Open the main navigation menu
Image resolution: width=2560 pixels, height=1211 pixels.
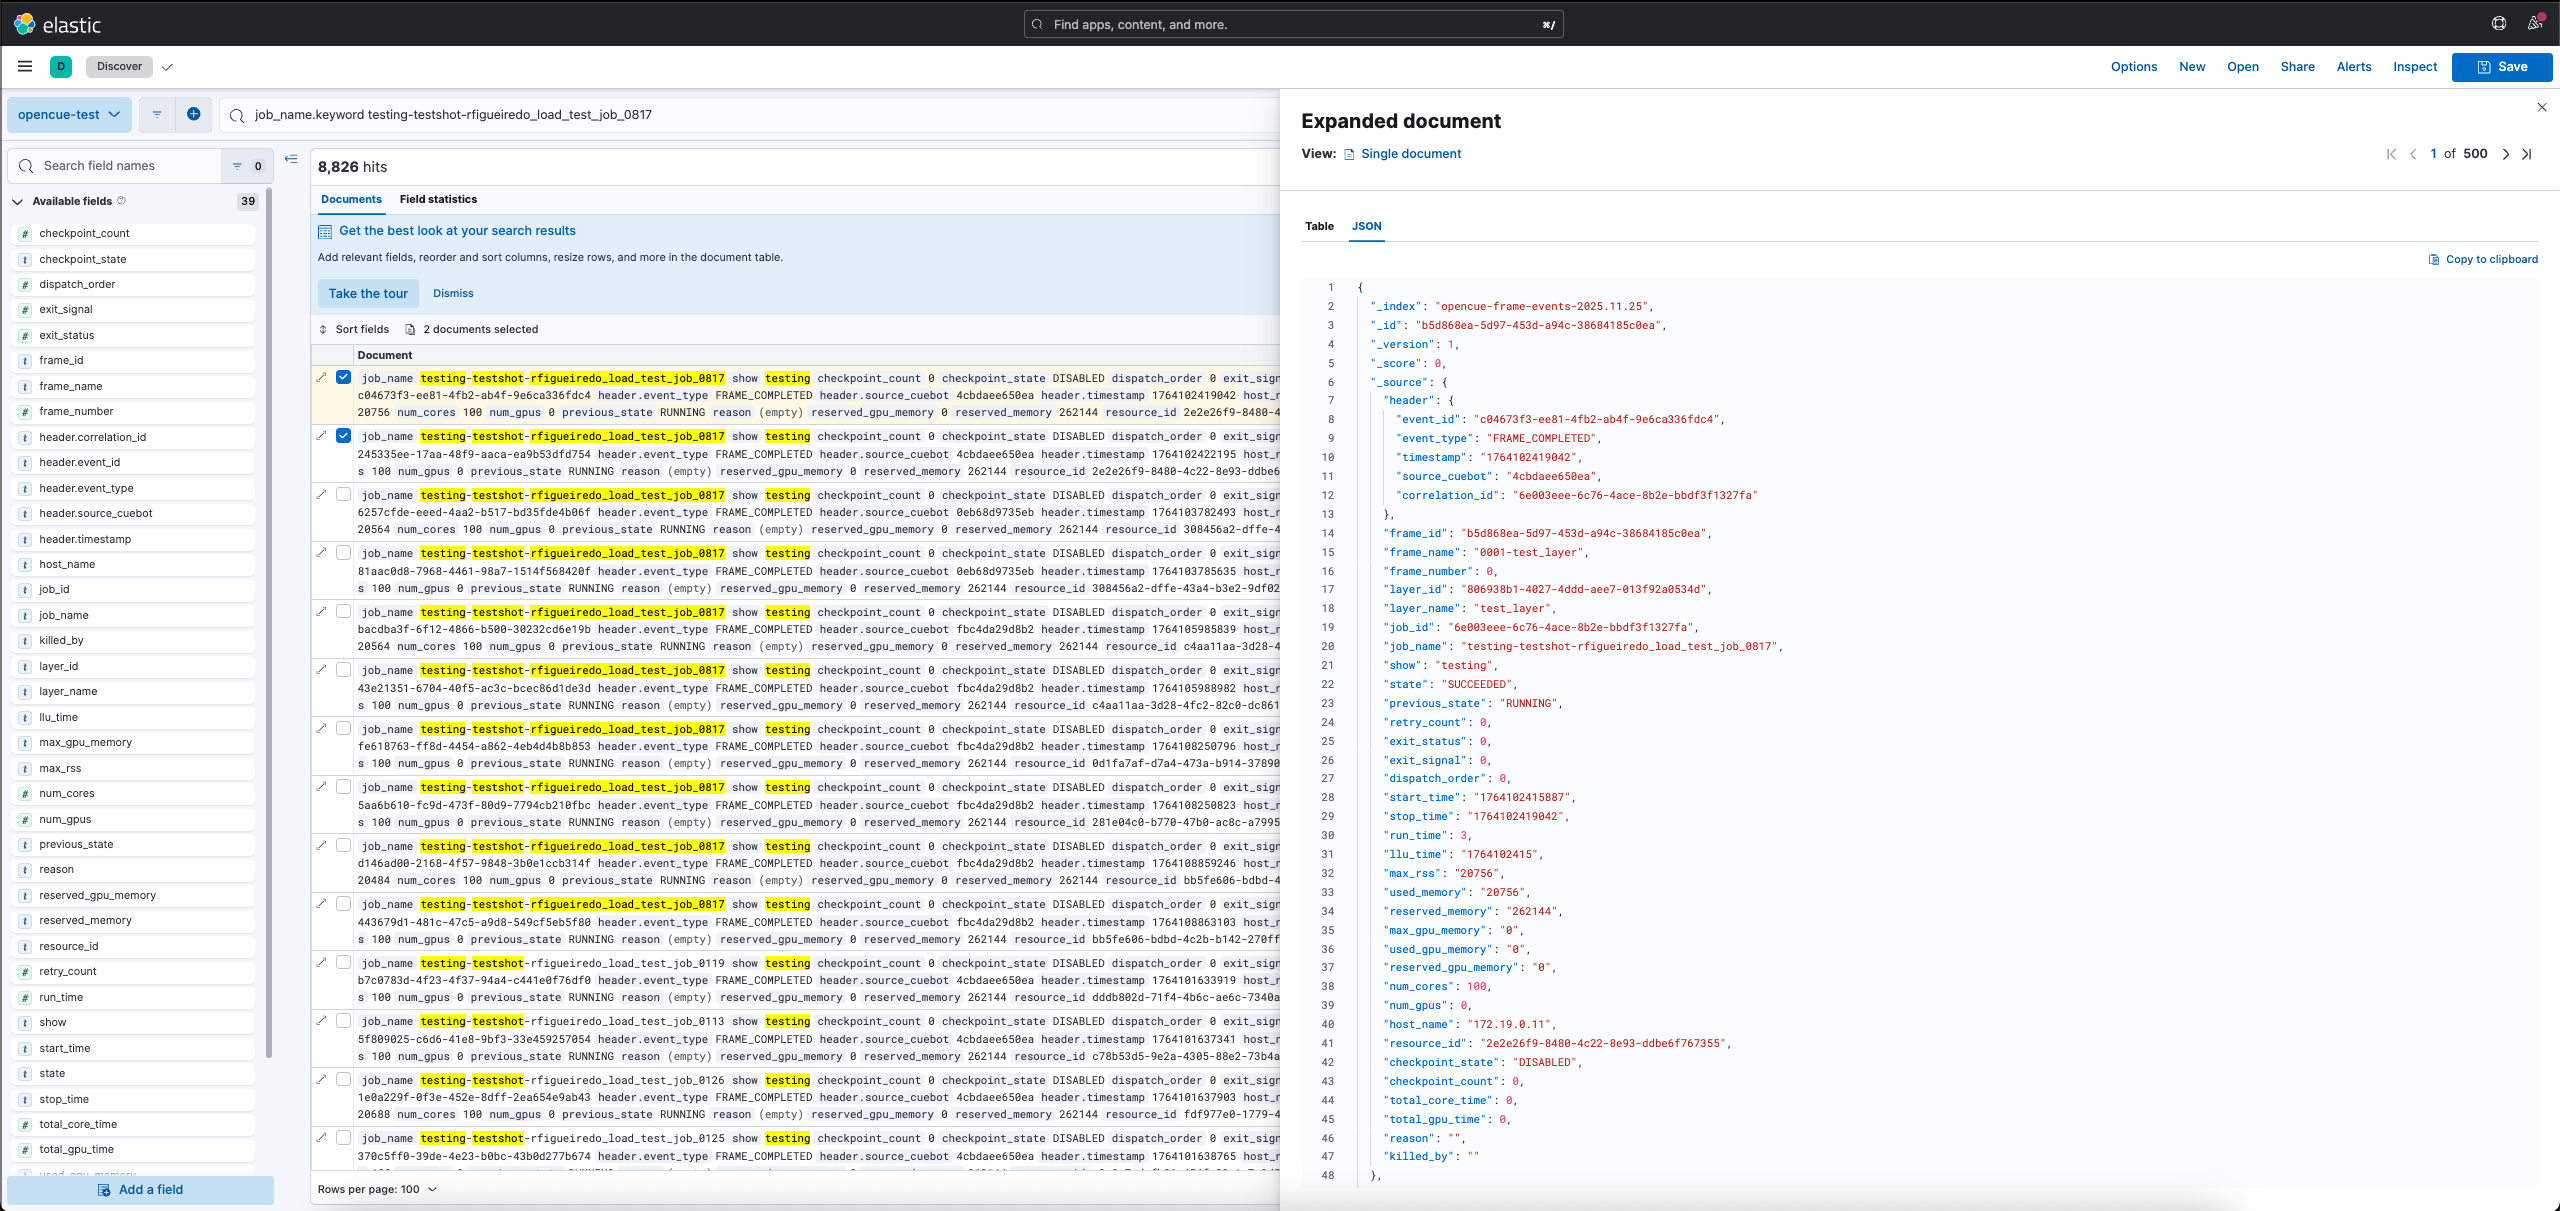[25, 66]
